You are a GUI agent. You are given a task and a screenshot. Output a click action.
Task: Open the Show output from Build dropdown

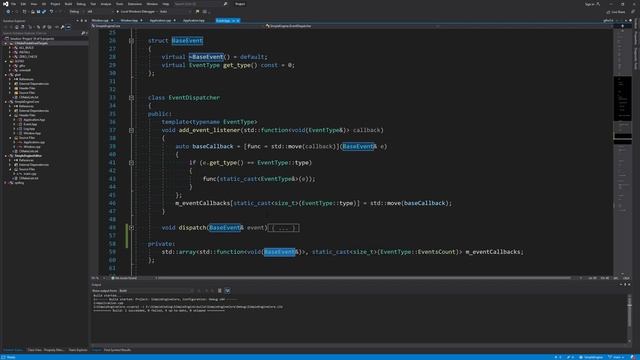[155, 291]
